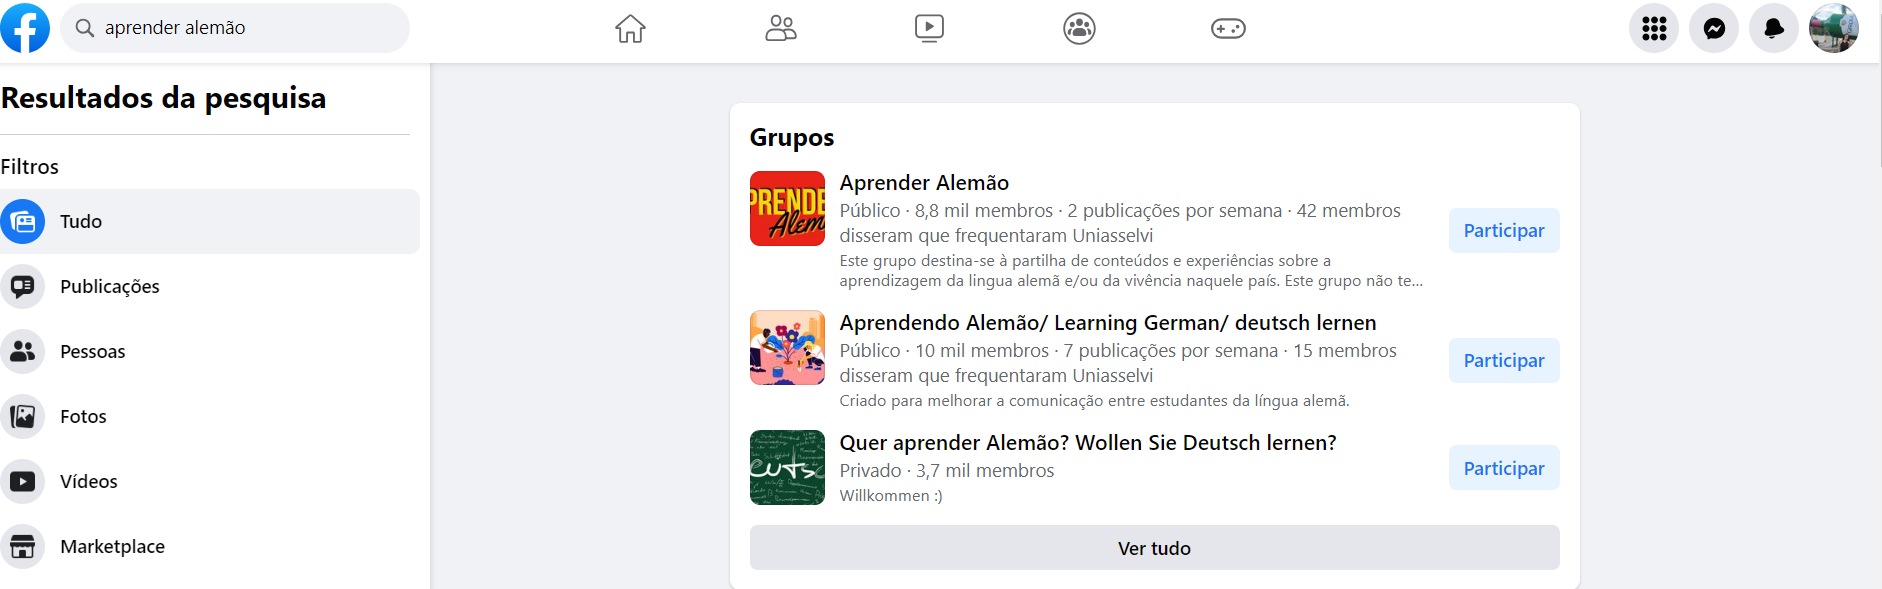Click the 'Este grupo destina-se à partilha' description
The image size is (1882, 589).
[1131, 271]
